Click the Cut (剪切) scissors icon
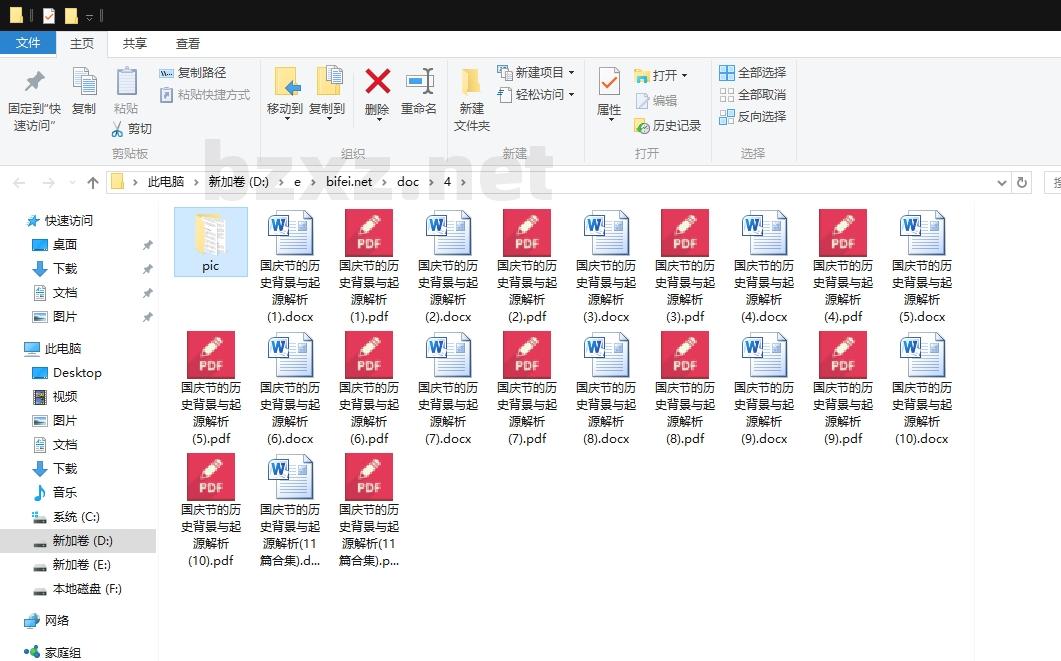Viewport: 1061px width, 661px height. pyautogui.click(x=118, y=129)
